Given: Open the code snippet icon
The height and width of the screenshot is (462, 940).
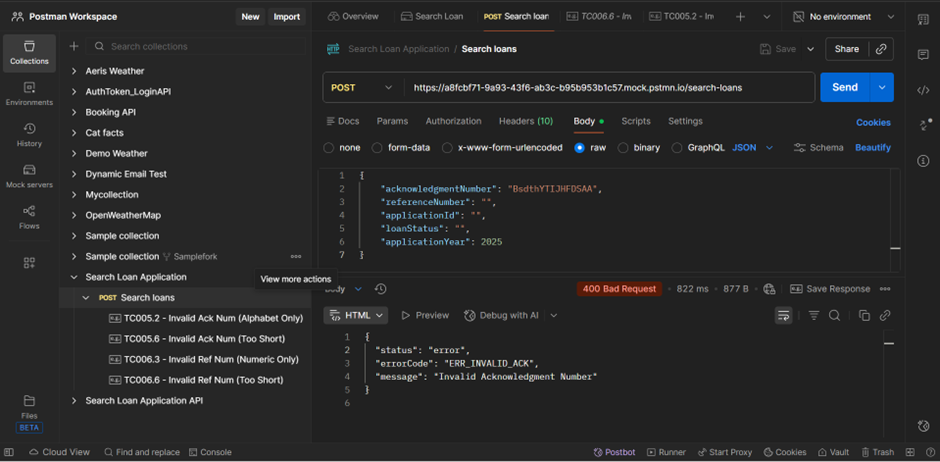Looking at the screenshot, I should [923, 90].
